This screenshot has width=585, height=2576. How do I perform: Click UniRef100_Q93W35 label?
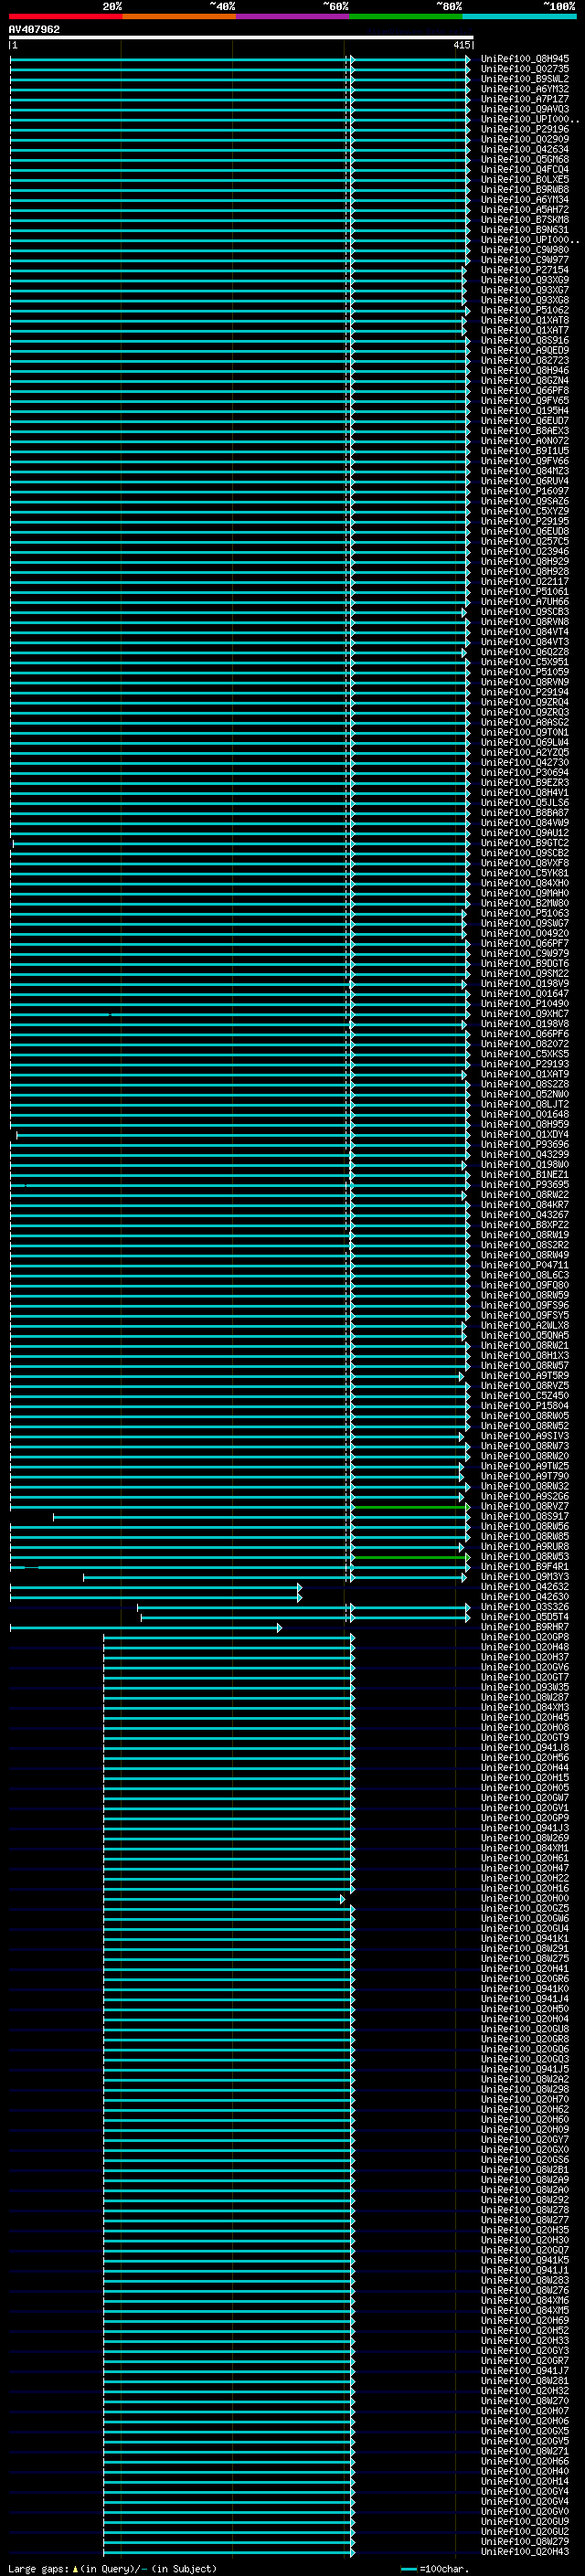pos(525,1687)
